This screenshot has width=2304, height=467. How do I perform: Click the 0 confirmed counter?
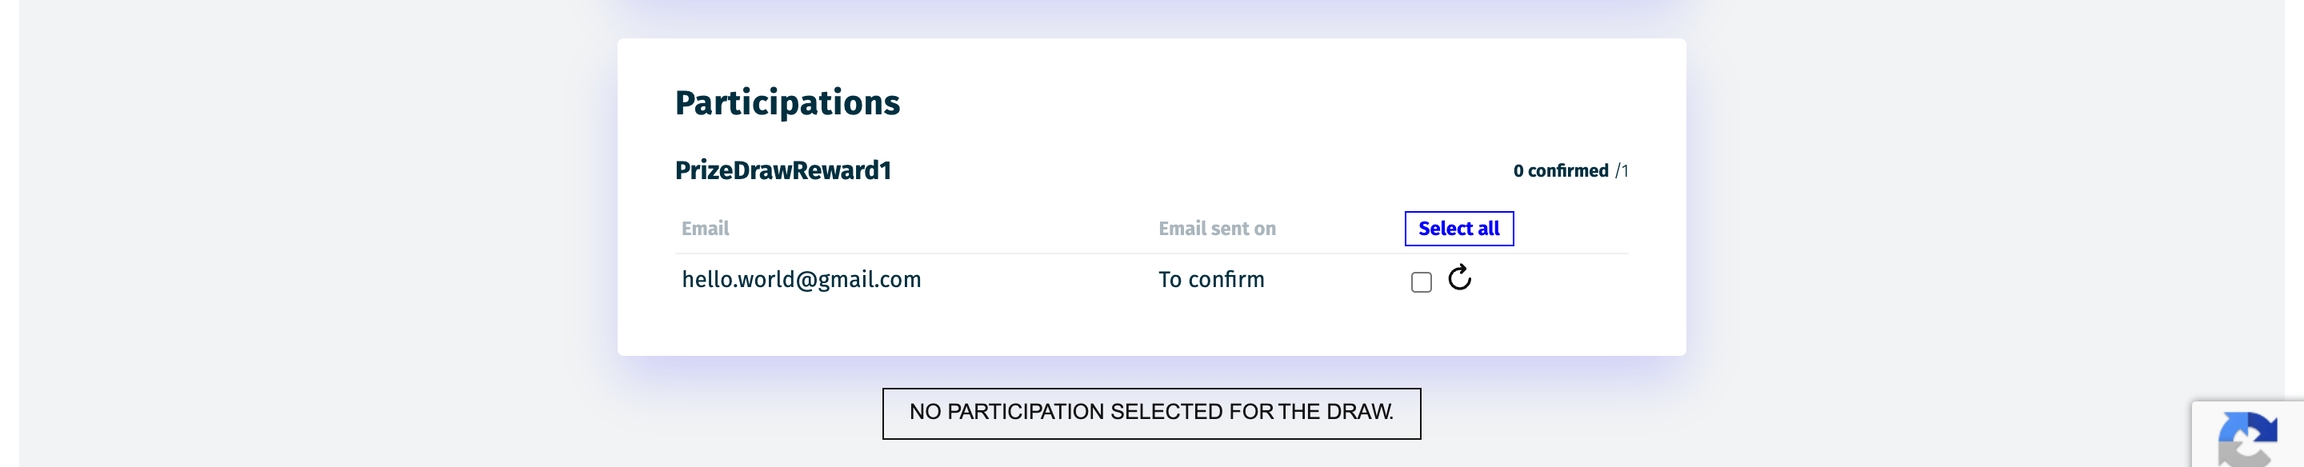tap(1560, 171)
